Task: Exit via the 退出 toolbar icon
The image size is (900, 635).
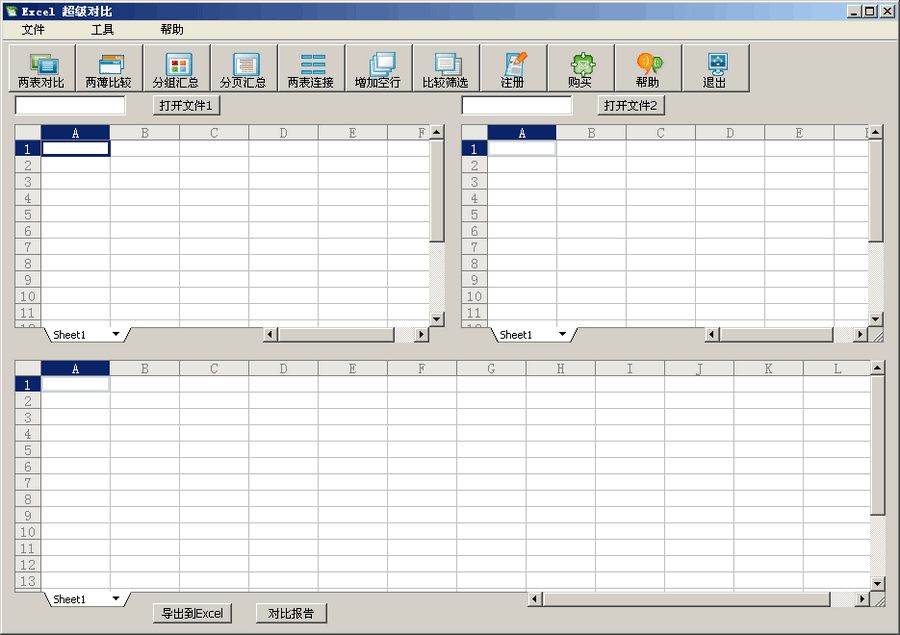Action: [717, 67]
